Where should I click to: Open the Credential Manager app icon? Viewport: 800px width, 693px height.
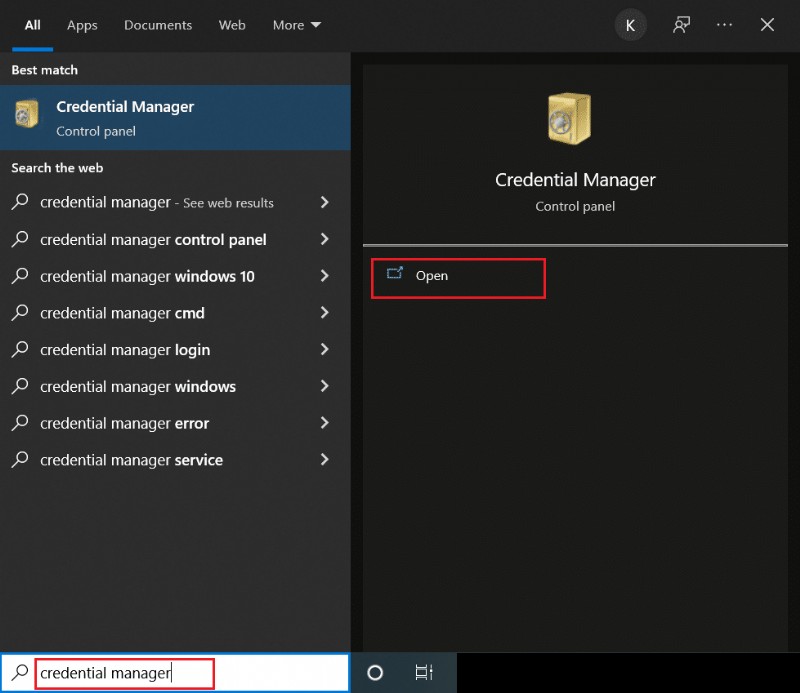[x=25, y=117]
